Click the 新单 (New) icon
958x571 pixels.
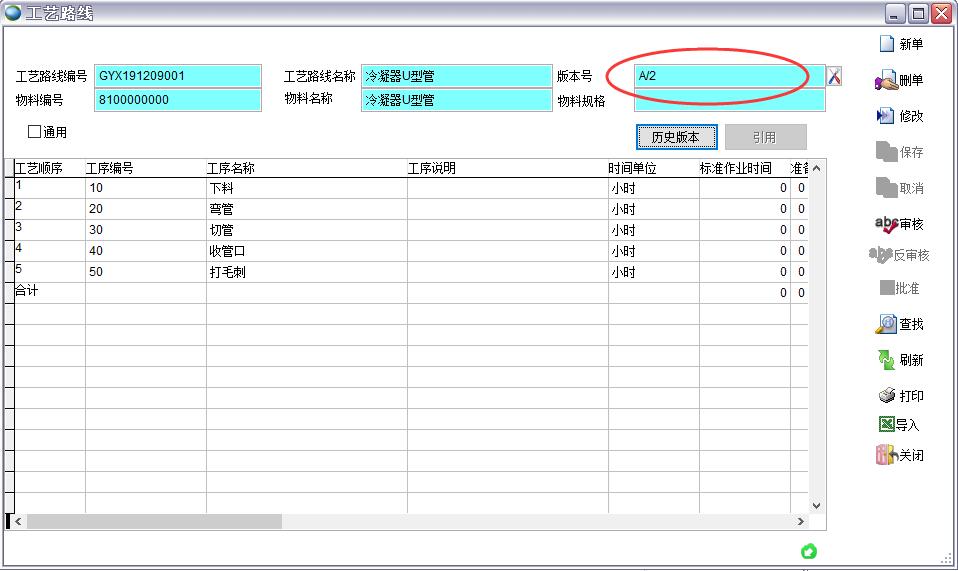pos(885,44)
